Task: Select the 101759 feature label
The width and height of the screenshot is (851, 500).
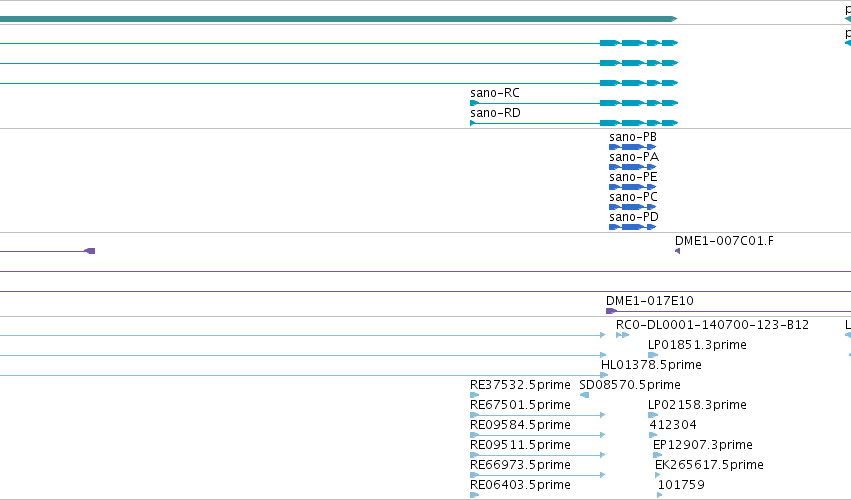Action: coord(681,485)
